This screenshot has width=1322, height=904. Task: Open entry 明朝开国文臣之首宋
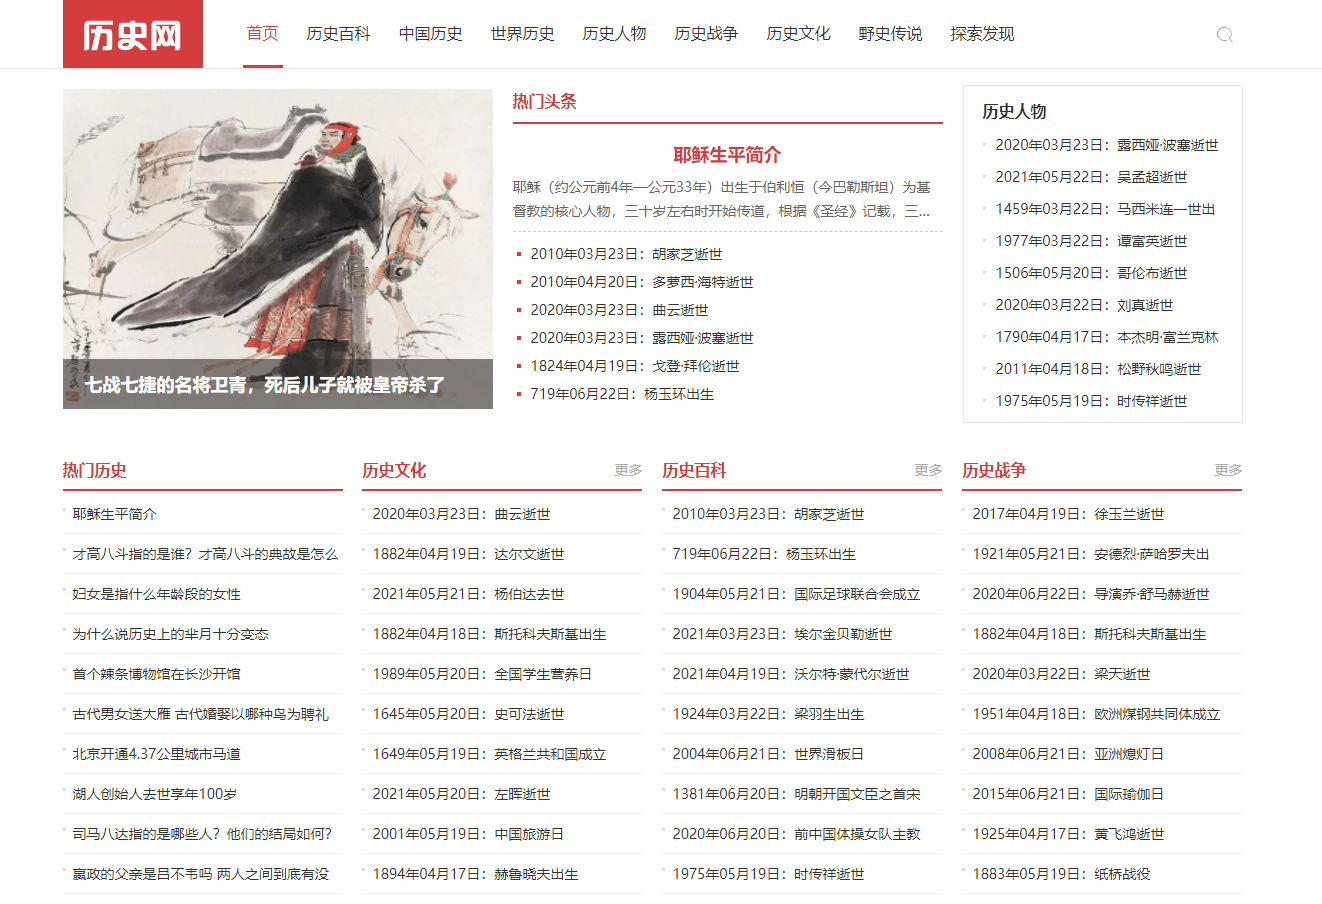pos(796,794)
